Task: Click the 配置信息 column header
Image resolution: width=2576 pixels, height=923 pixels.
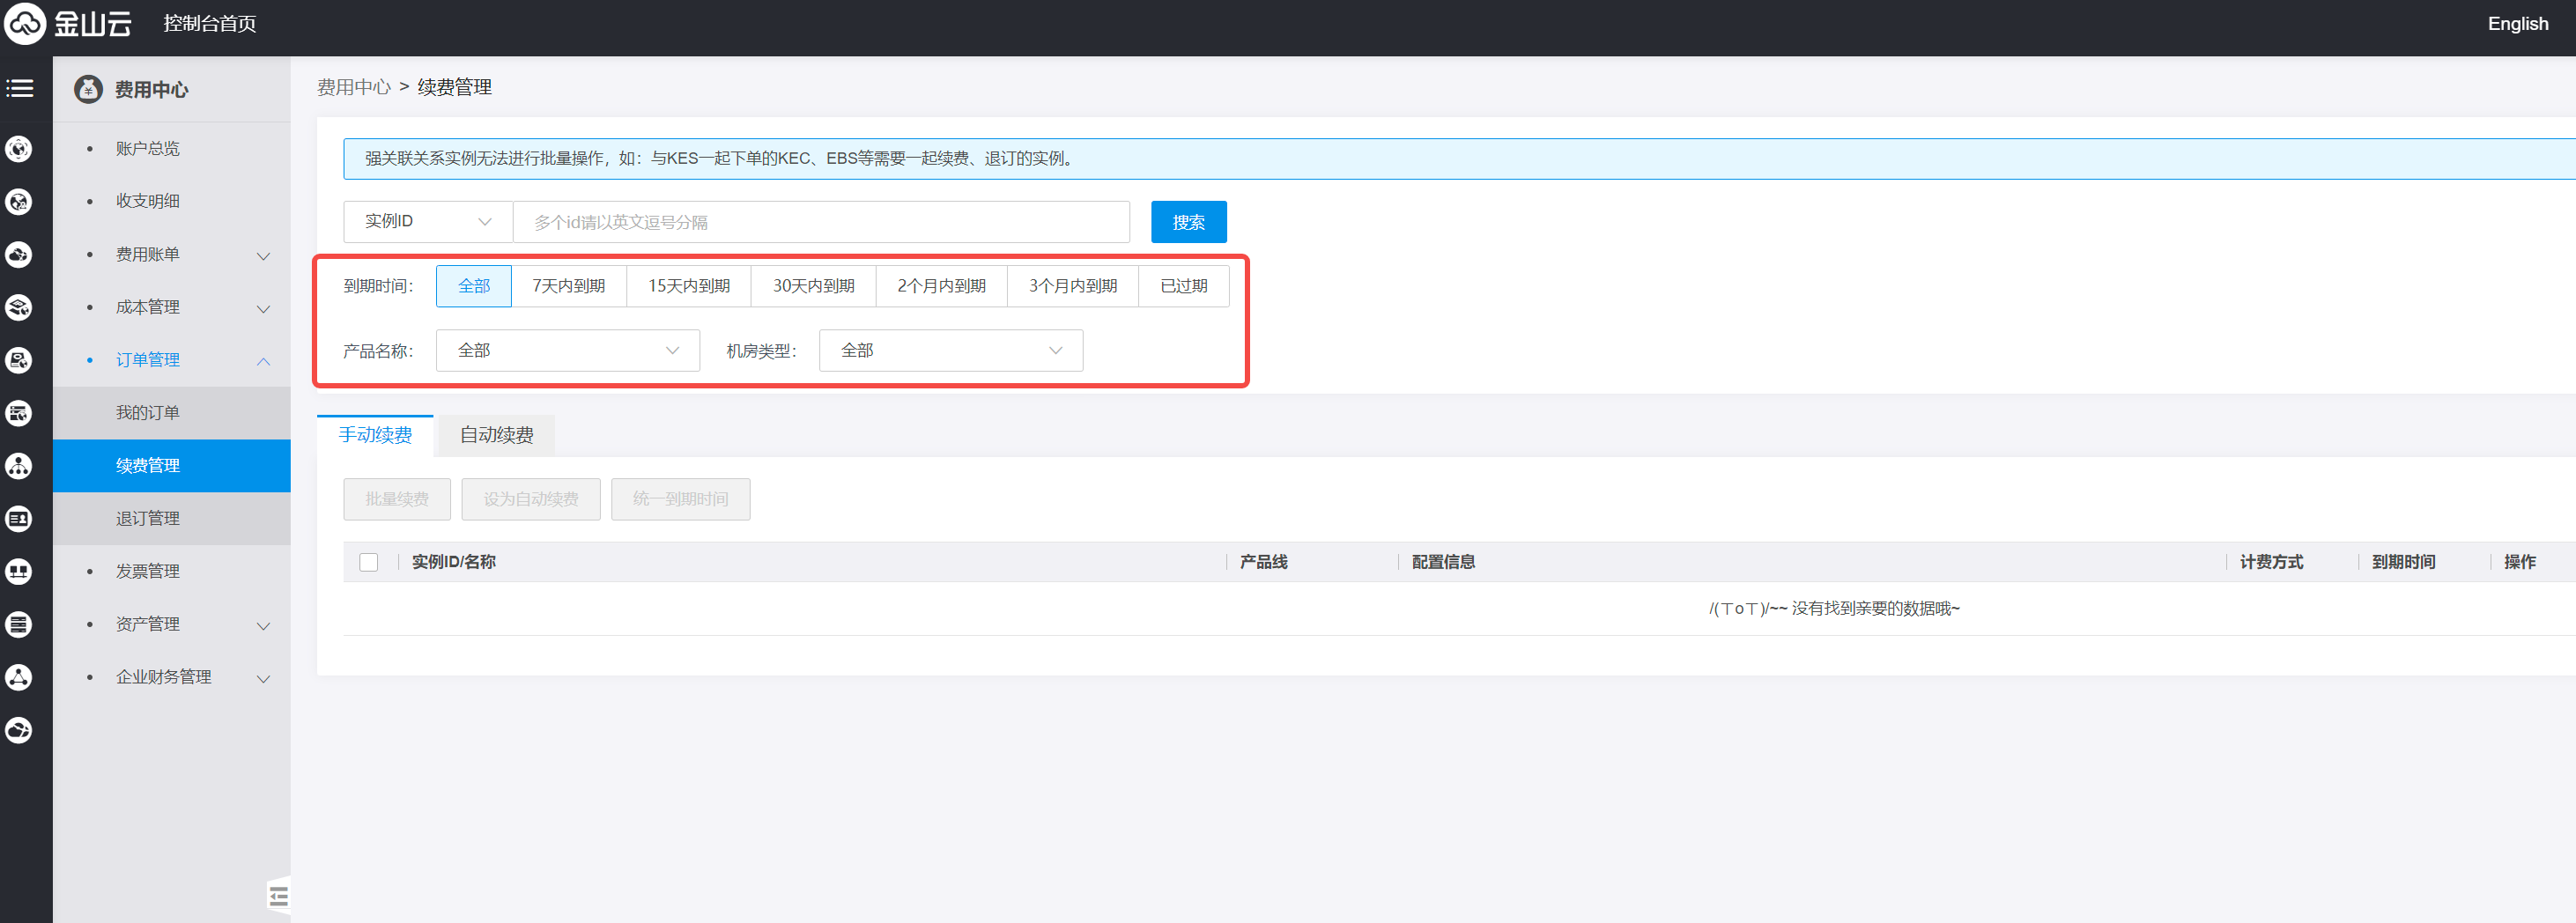Action: [1443, 563]
